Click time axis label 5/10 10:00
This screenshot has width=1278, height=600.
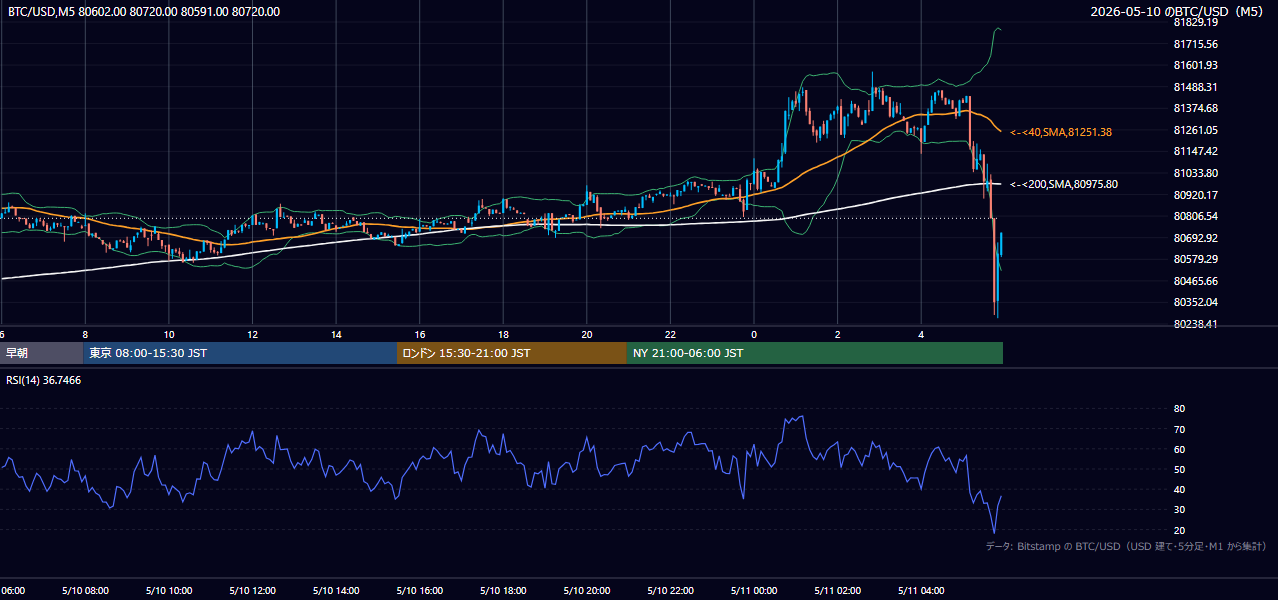167,591
